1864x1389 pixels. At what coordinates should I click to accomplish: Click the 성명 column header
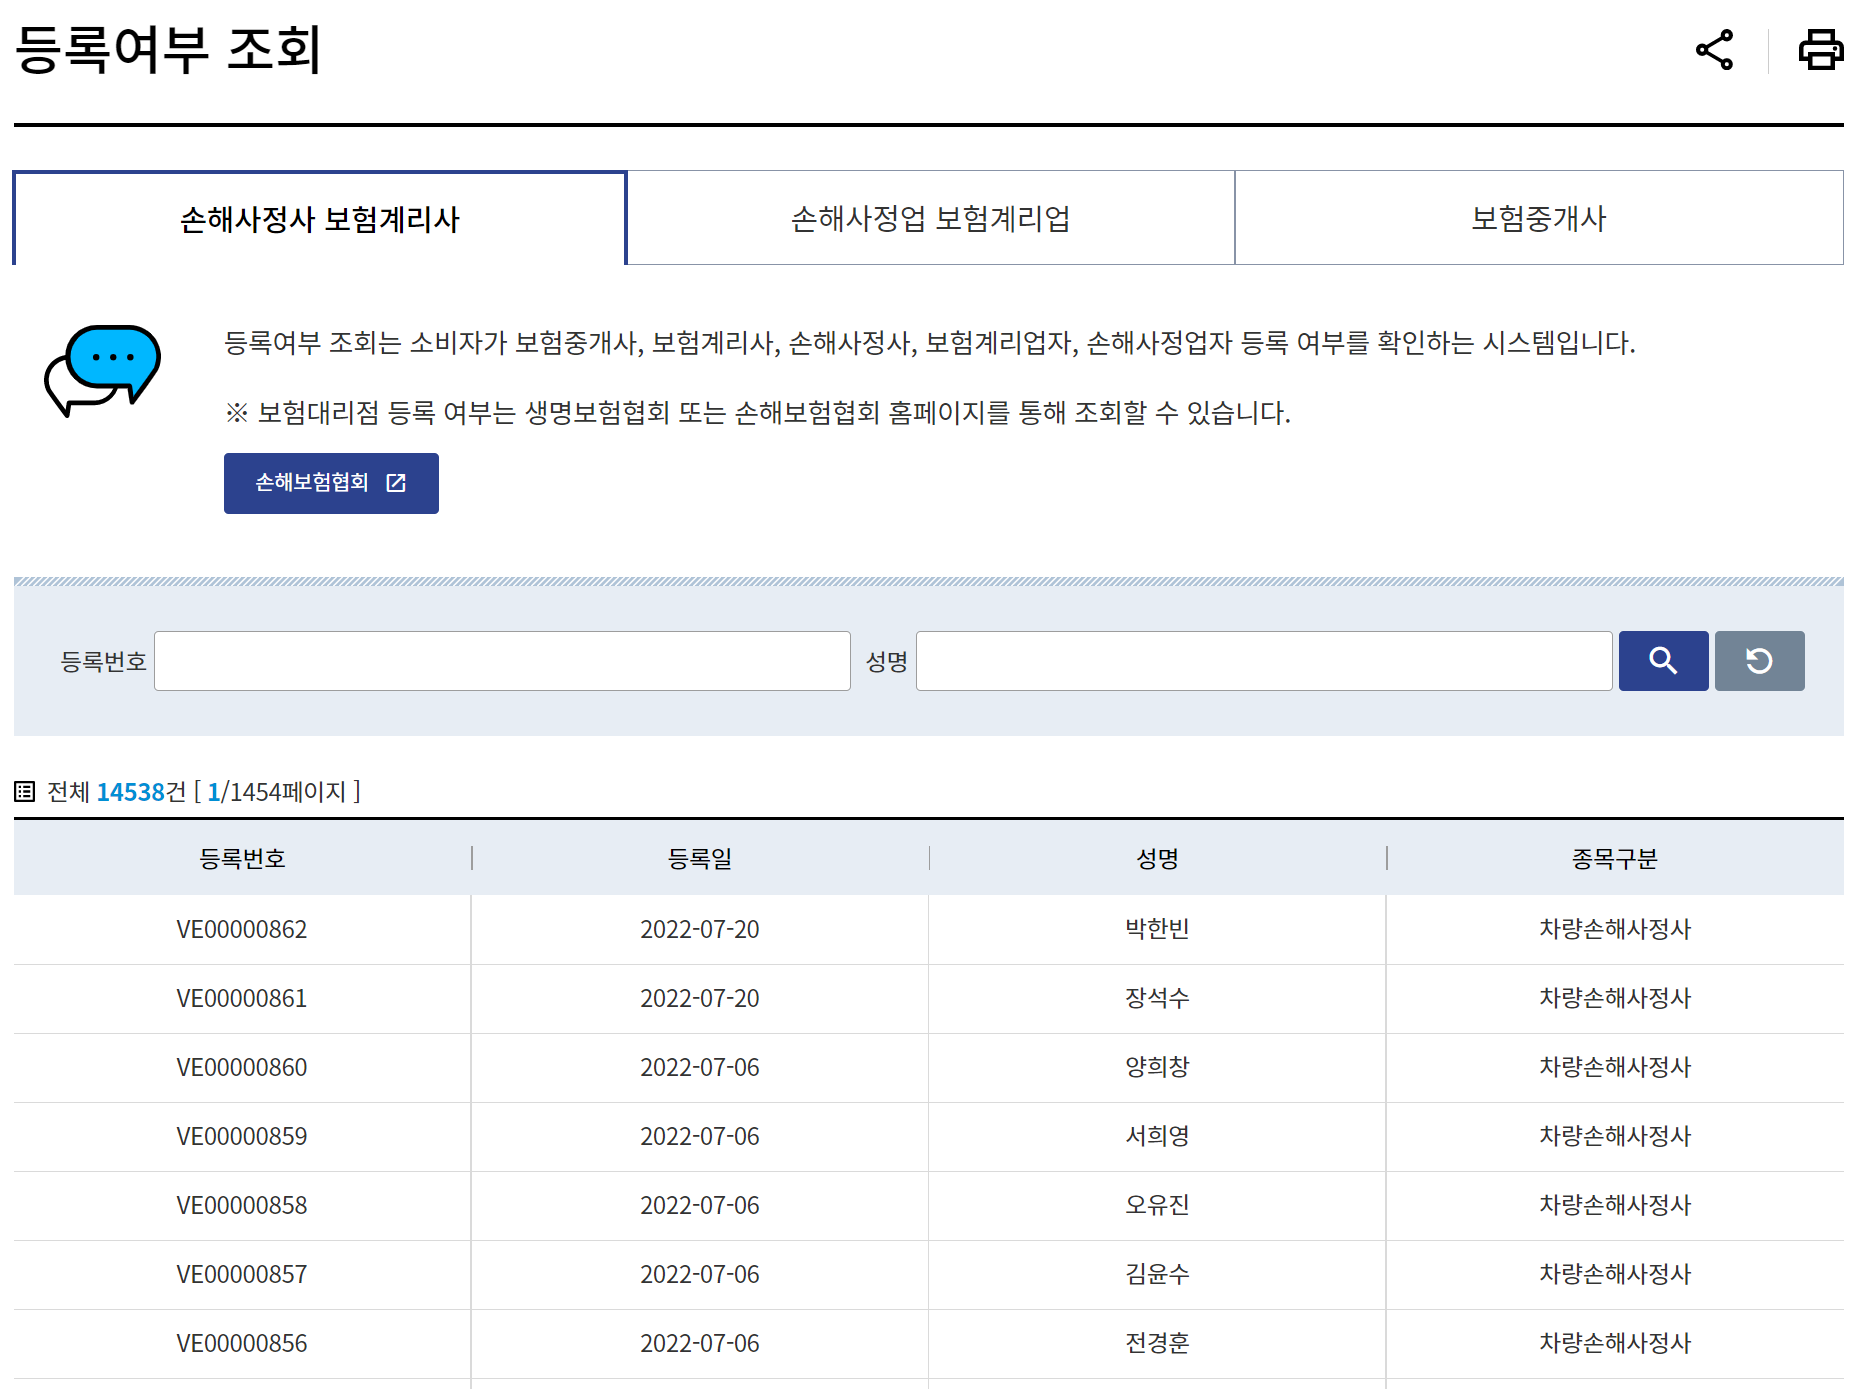pos(1157,858)
